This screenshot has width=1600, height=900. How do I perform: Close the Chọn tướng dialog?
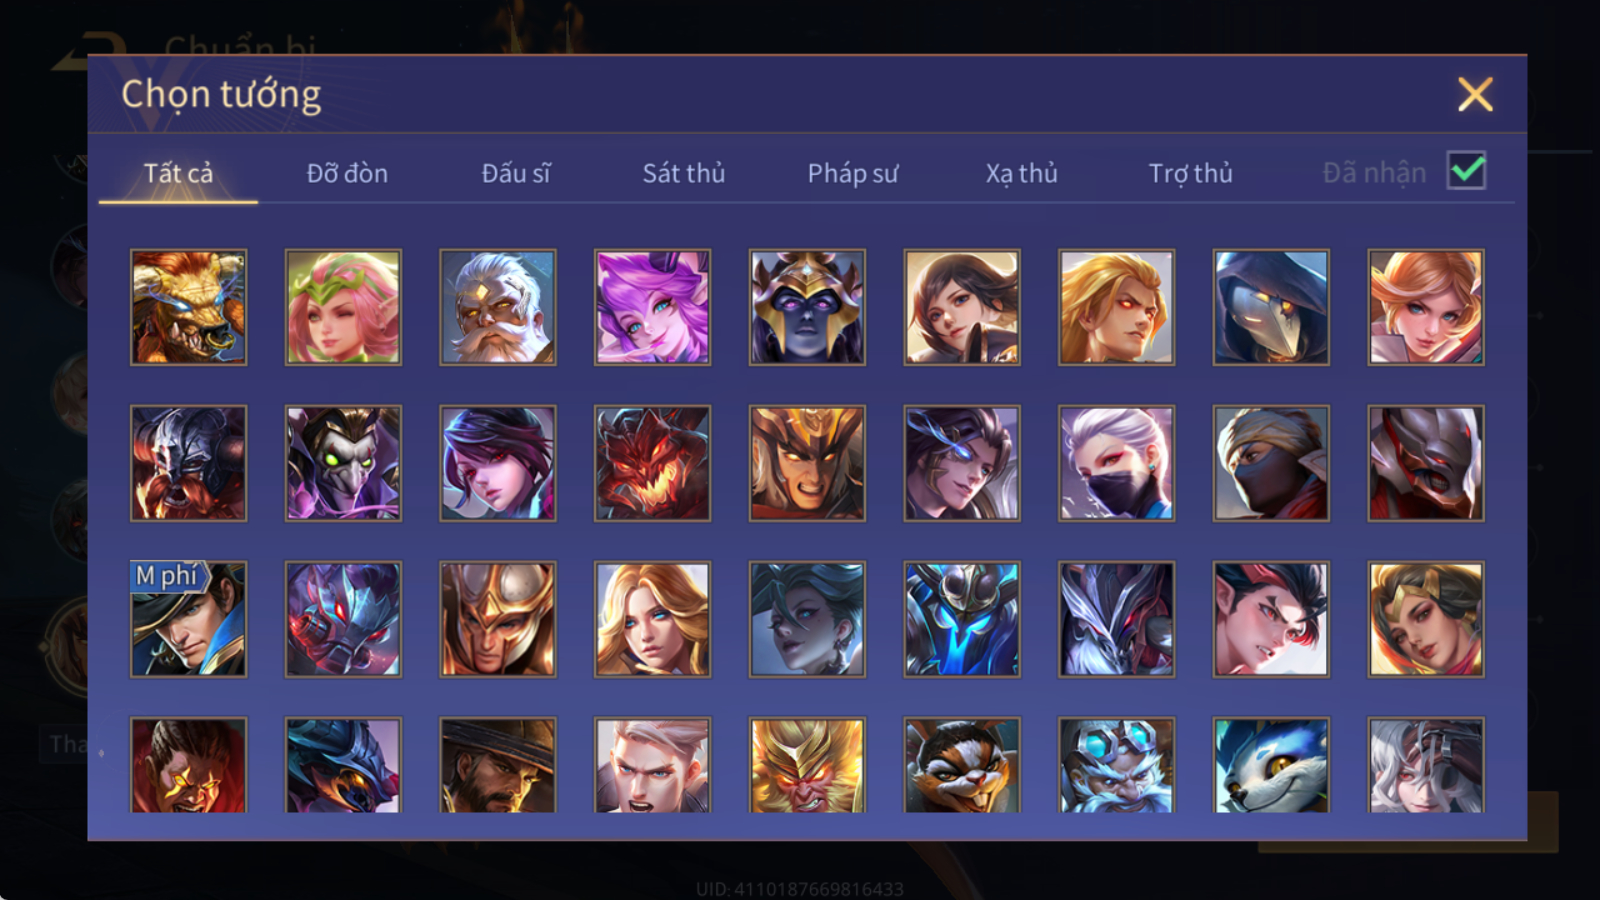tap(1475, 95)
